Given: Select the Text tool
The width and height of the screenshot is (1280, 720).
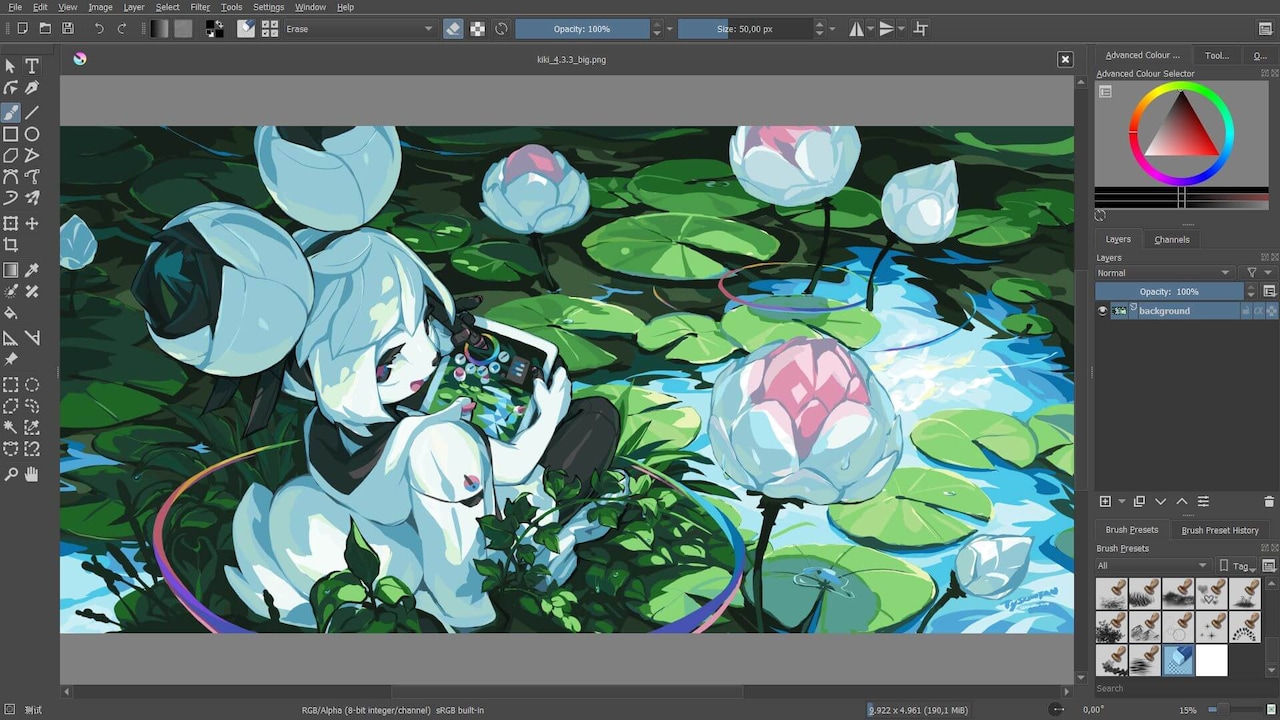Looking at the screenshot, I should (31, 66).
